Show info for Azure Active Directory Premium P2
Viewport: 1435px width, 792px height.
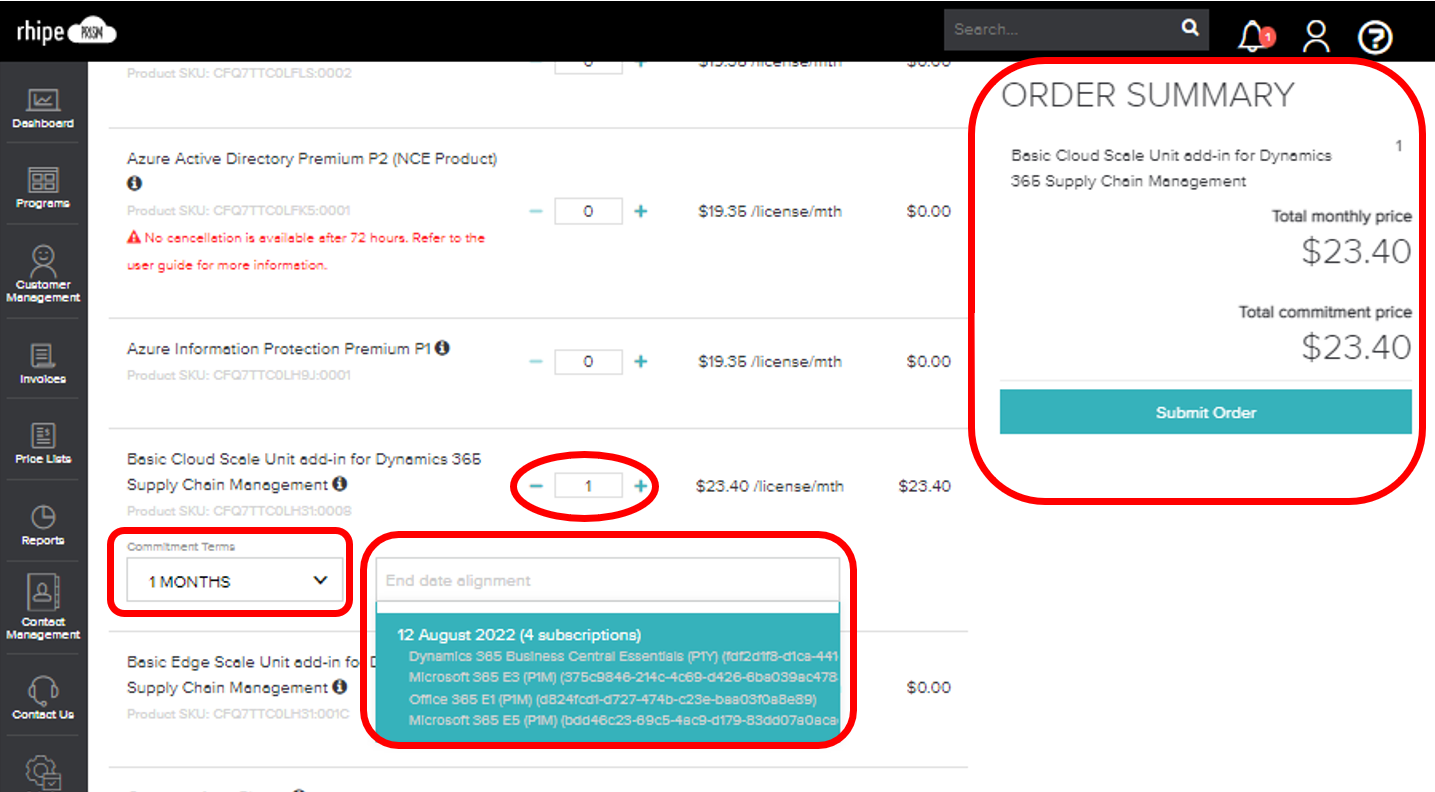point(134,184)
